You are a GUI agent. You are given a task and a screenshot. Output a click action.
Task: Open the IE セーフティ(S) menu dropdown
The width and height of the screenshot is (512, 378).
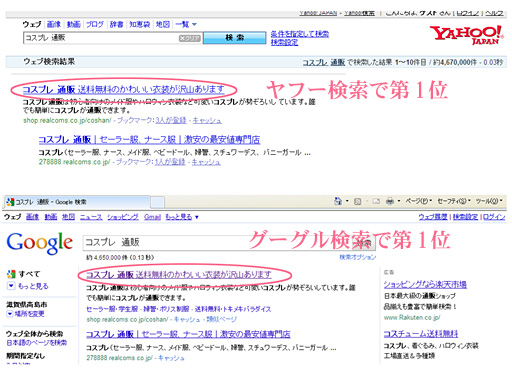click(454, 201)
